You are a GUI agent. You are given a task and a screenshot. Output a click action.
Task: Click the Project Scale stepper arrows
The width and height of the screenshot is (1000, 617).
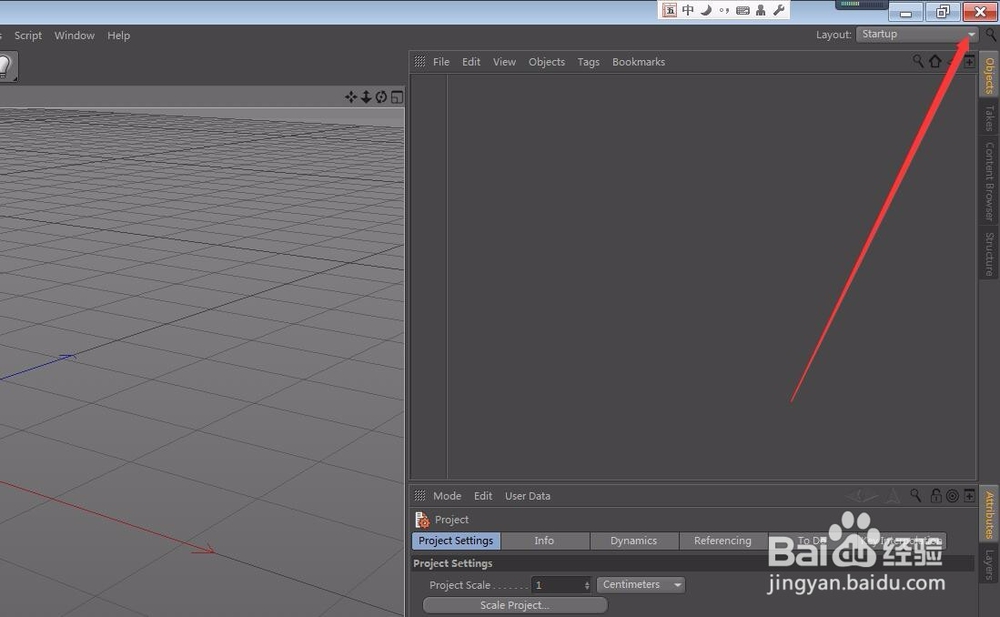coord(587,585)
